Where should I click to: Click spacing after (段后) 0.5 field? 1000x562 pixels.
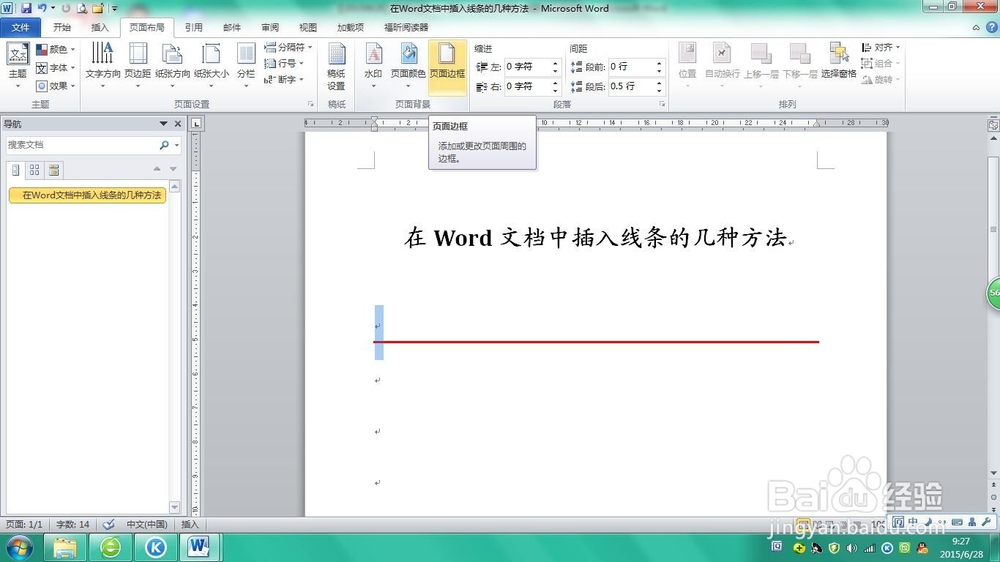[x=631, y=86]
